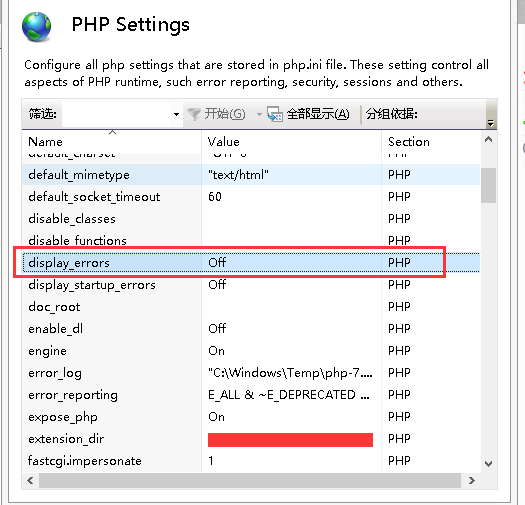The width and height of the screenshot is (525, 505).
Task: Select the display_errors setting row
Action: point(251,263)
